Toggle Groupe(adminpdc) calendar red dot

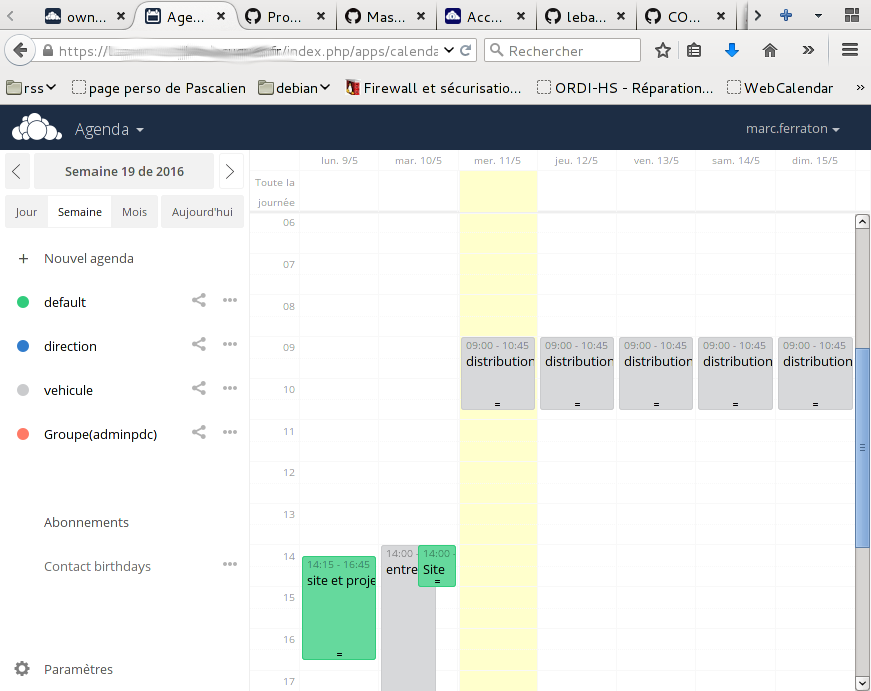[23, 434]
